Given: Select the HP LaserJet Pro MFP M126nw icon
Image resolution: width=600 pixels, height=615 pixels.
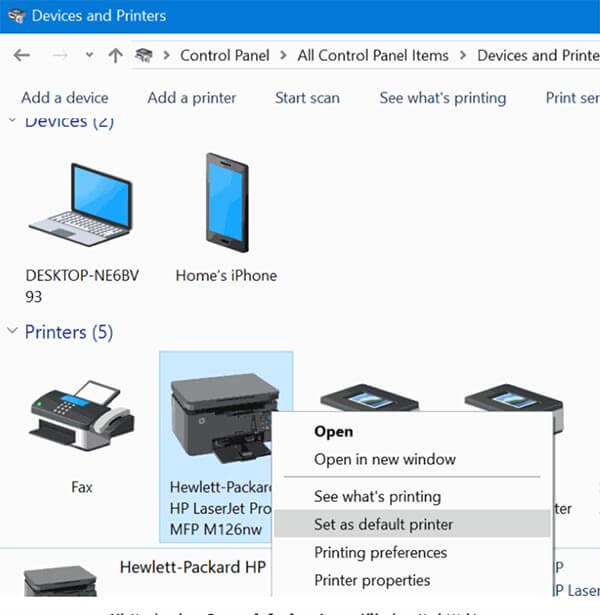Looking at the screenshot, I should pos(221,418).
